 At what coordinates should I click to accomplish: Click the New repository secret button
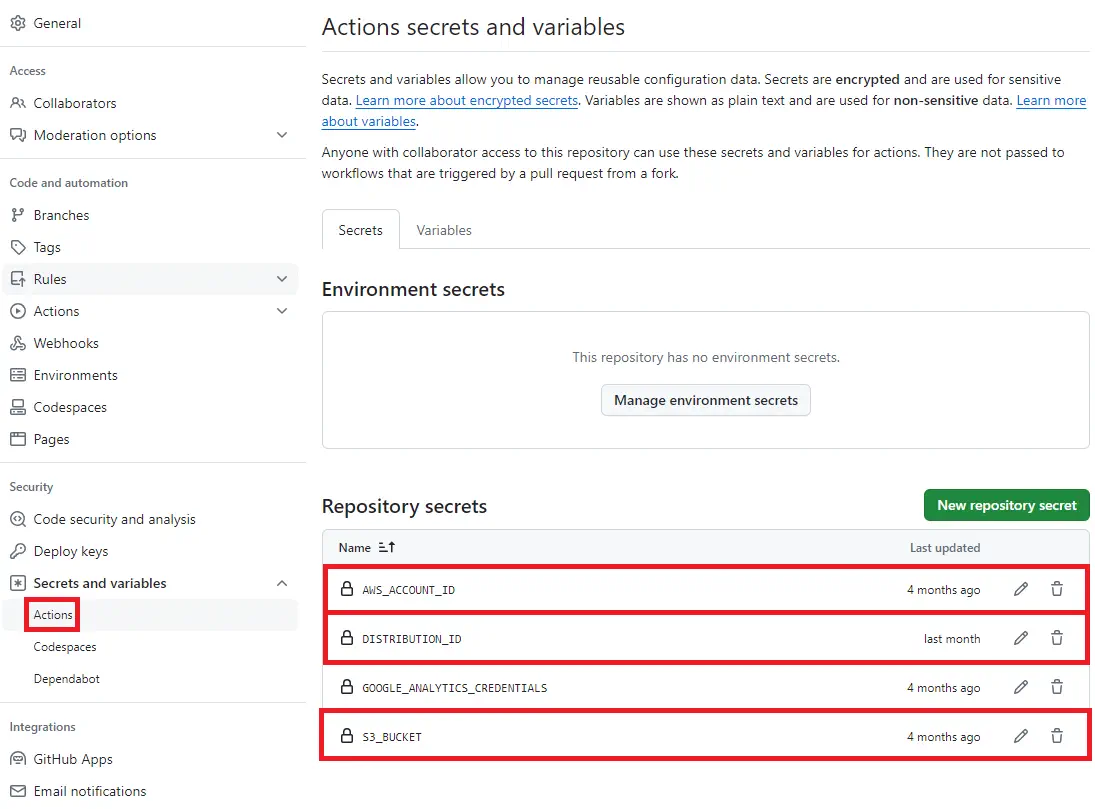[1006, 505]
